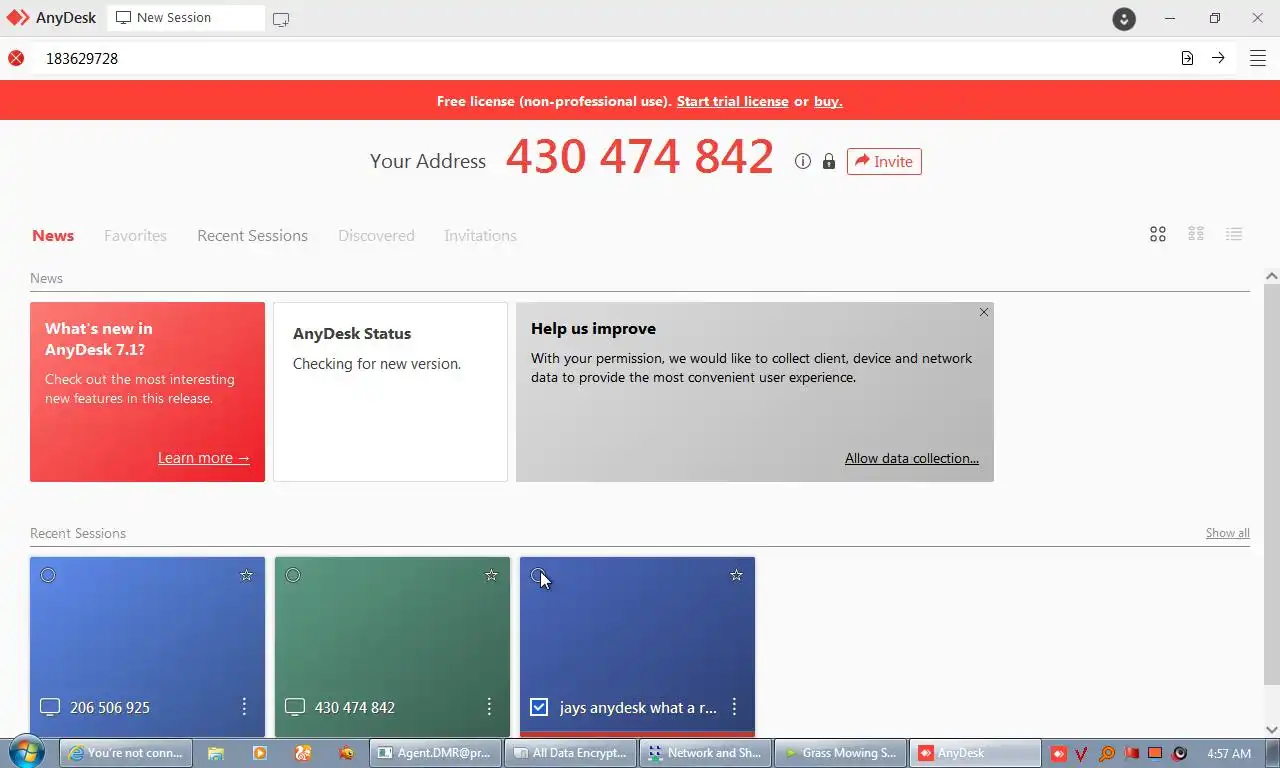The width and height of the screenshot is (1280, 768).
Task: Open Network and Sharing taskbar window
Action: pos(705,753)
